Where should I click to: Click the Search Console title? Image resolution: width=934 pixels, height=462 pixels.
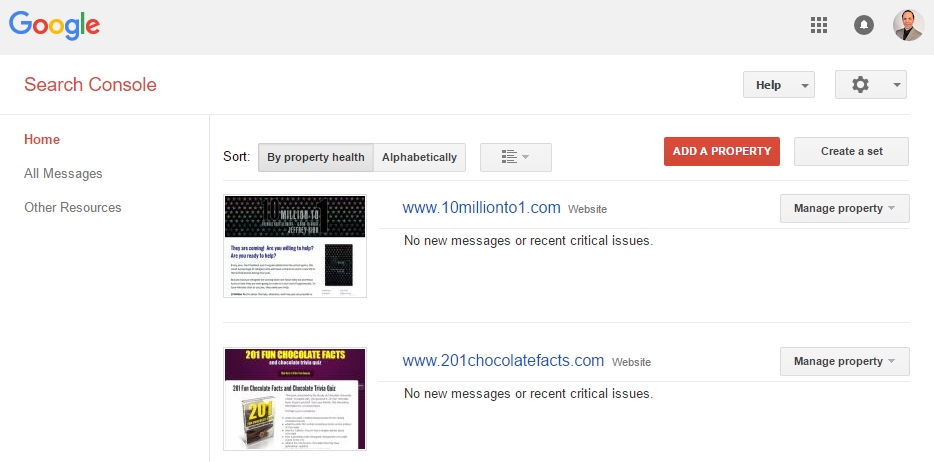90,85
